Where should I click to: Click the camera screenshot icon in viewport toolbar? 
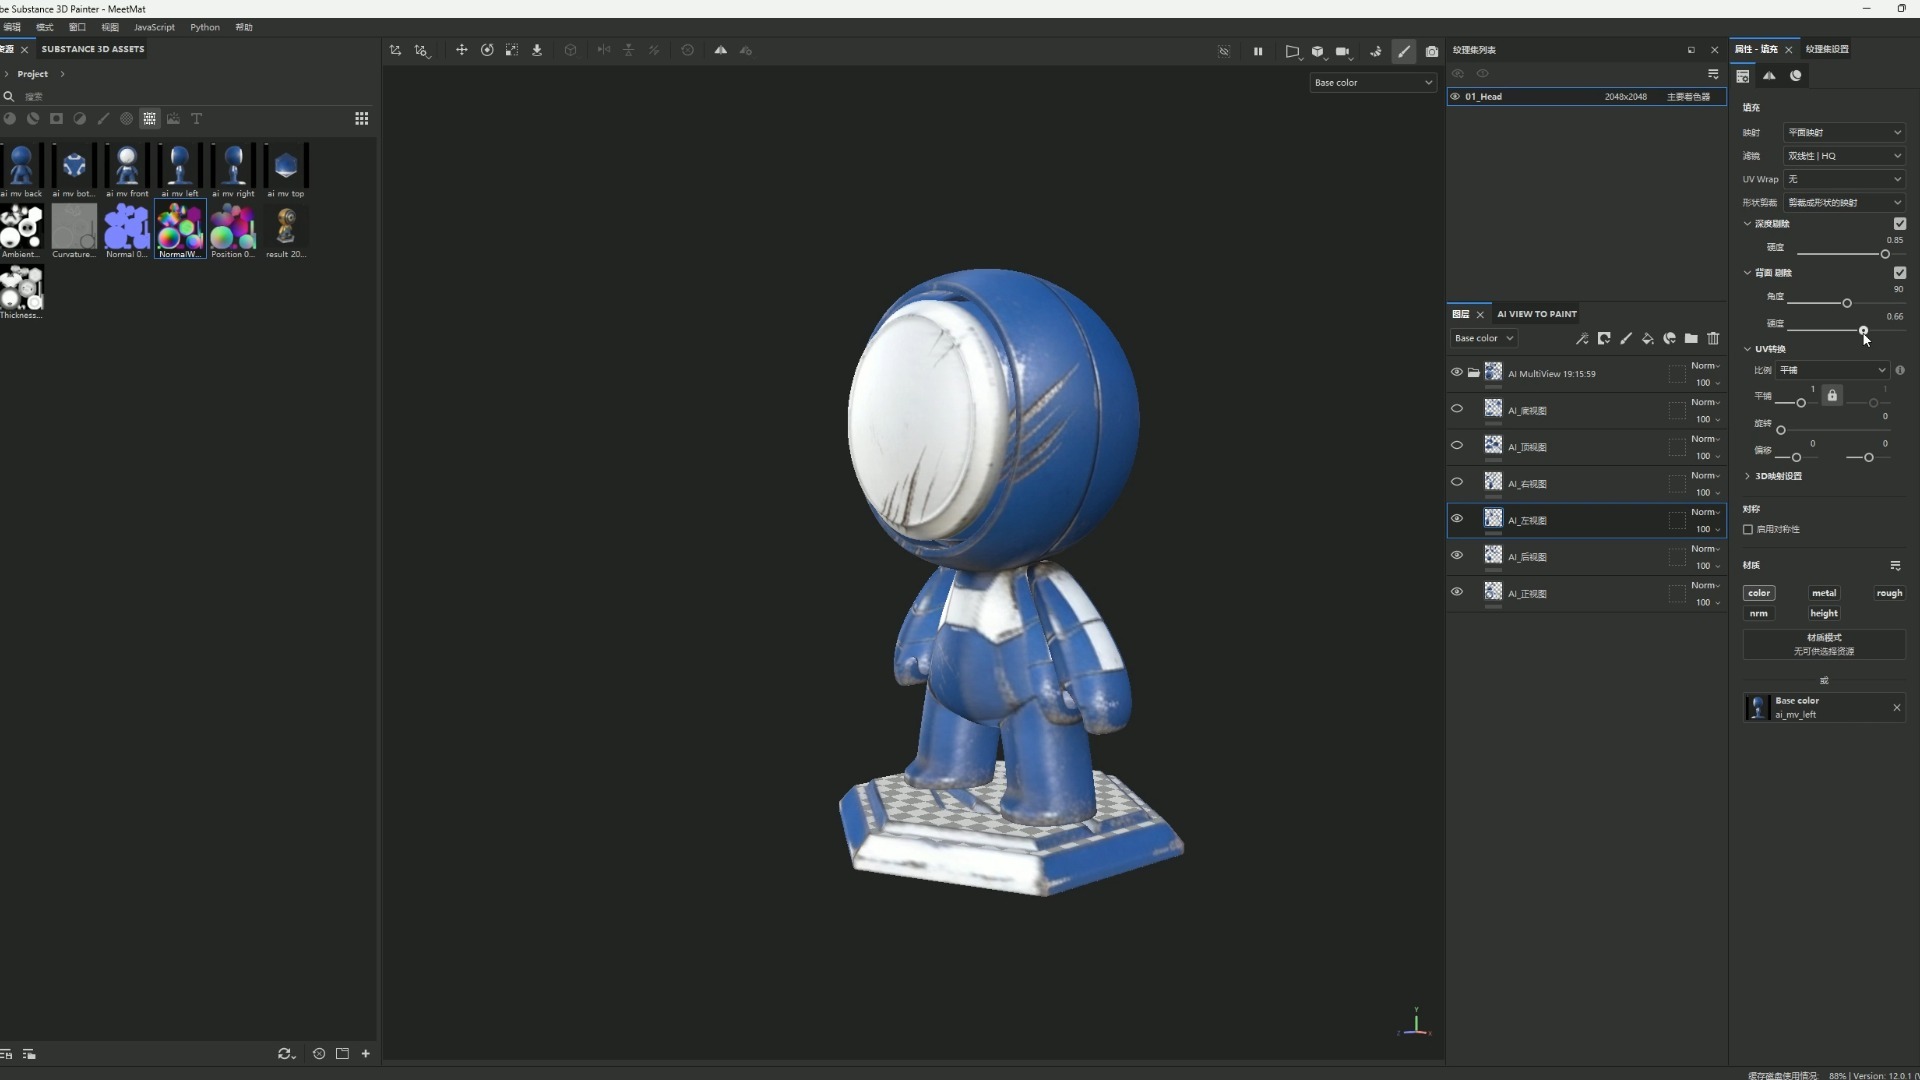[1432, 51]
